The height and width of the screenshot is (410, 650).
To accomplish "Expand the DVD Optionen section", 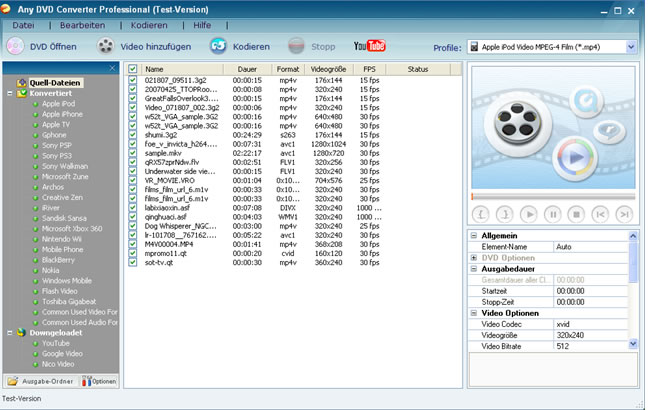I will tap(474, 257).
